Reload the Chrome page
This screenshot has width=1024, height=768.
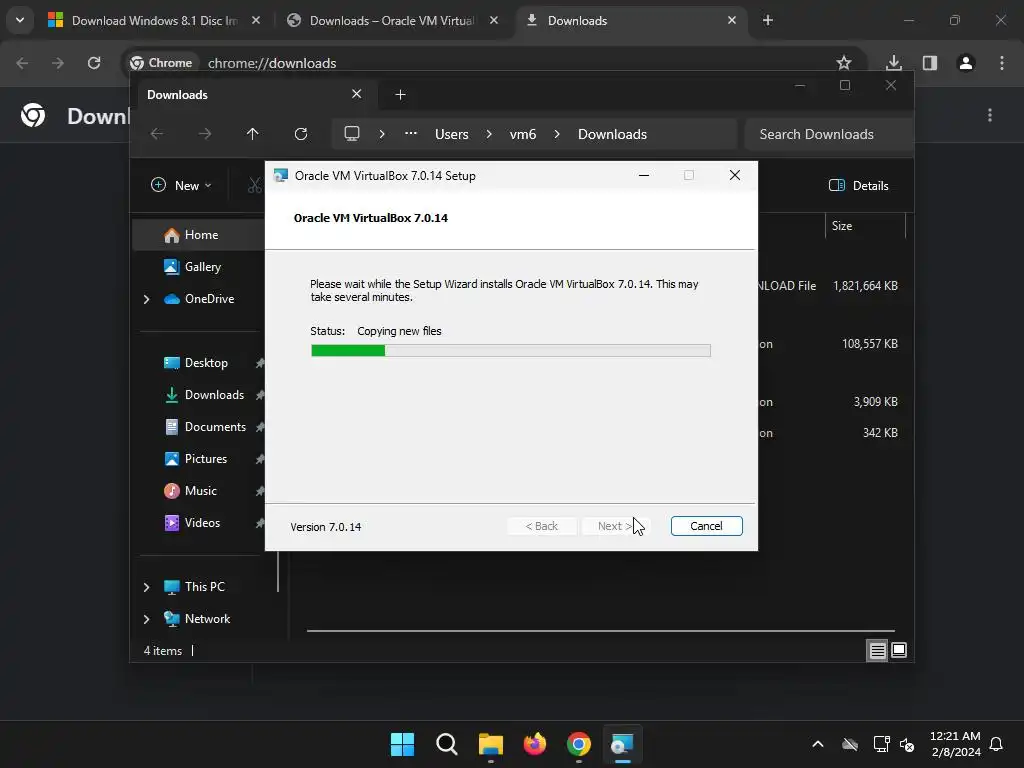pyautogui.click(x=94, y=63)
